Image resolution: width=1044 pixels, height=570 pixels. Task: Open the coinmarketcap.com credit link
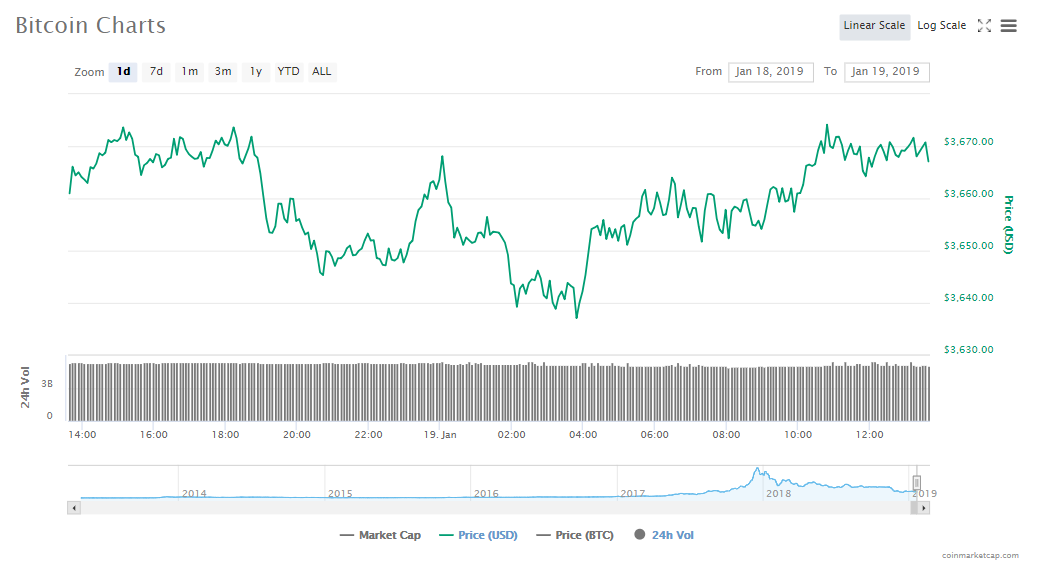980,555
